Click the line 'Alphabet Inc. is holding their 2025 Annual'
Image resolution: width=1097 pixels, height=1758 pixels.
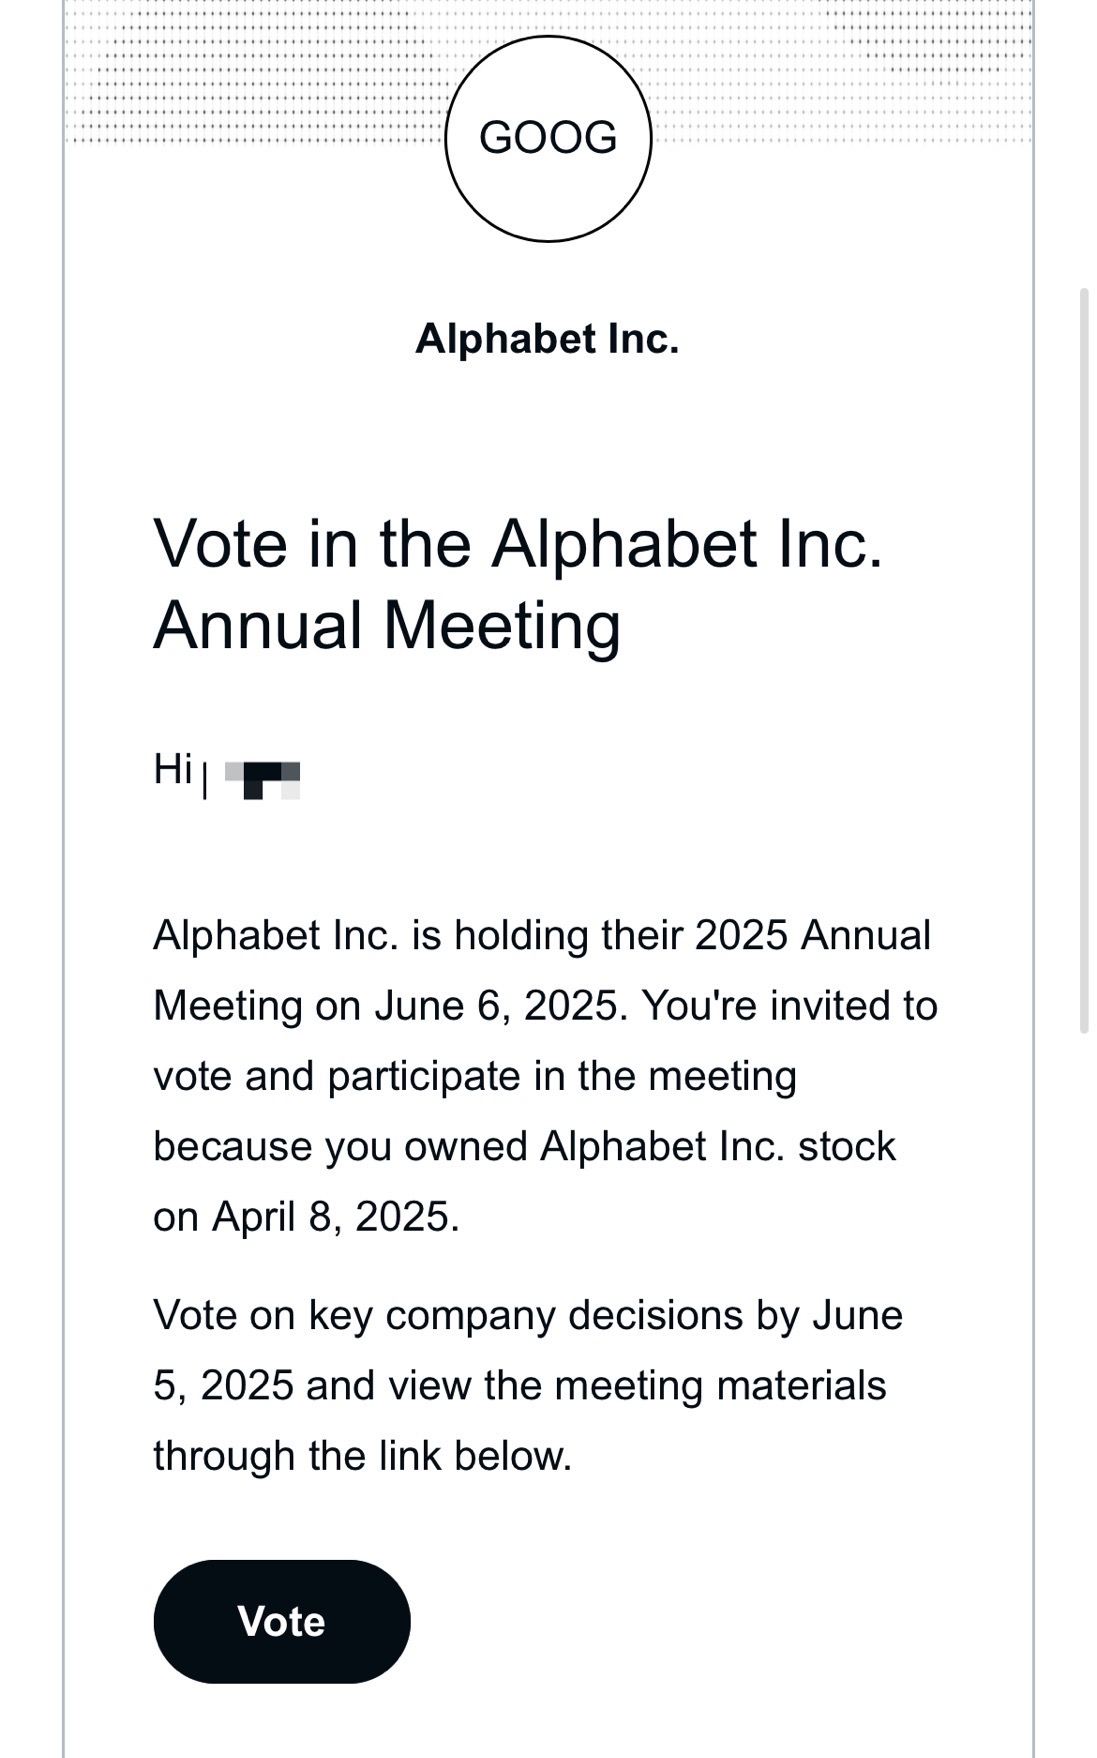(x=542, y=936)
